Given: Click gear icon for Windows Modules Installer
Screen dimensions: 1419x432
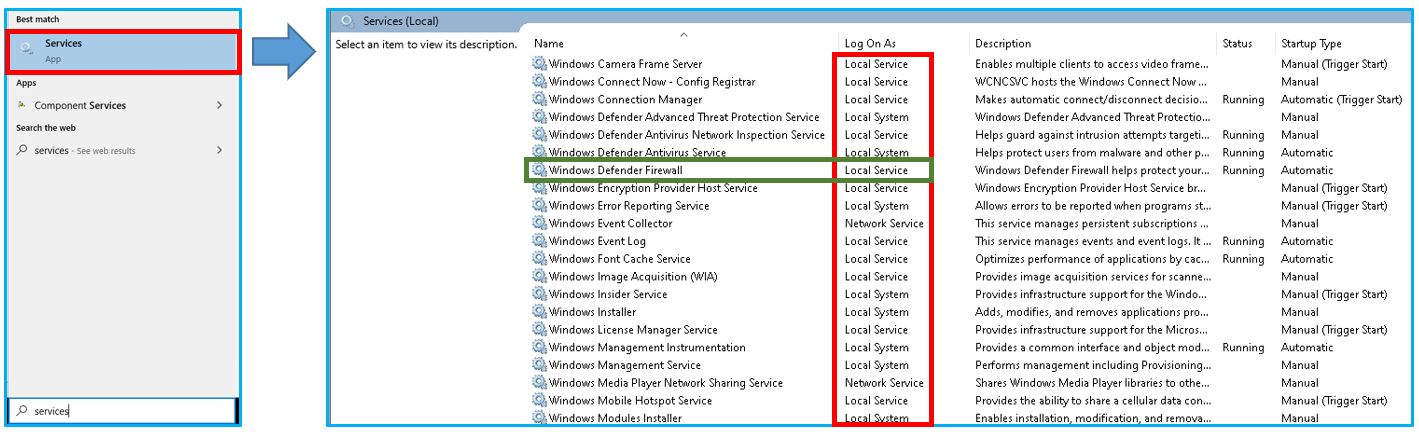Looking at the screenshot, I should point(540,418).
